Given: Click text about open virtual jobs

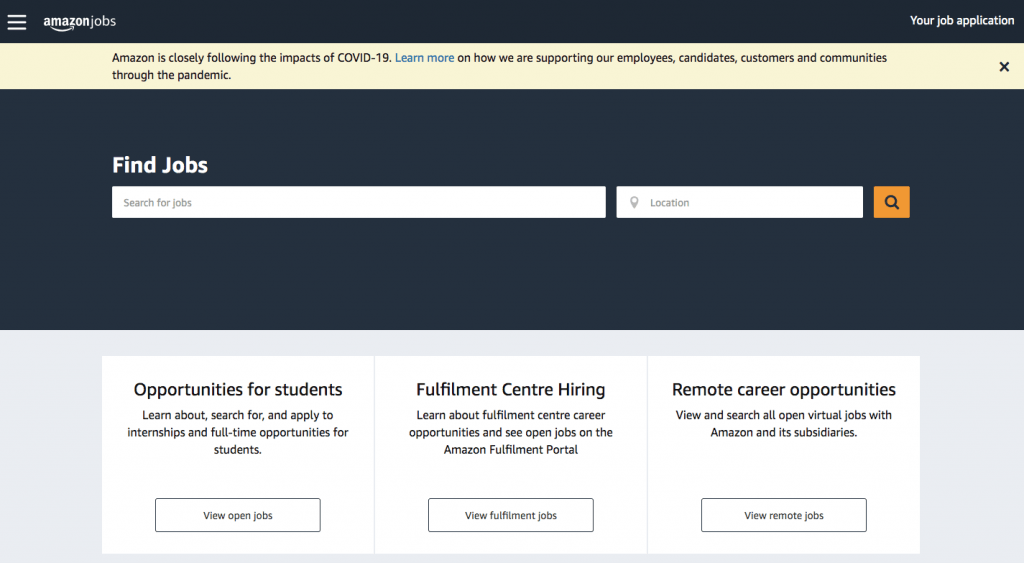Looking at the screenshot, I should tap(784, 424).
